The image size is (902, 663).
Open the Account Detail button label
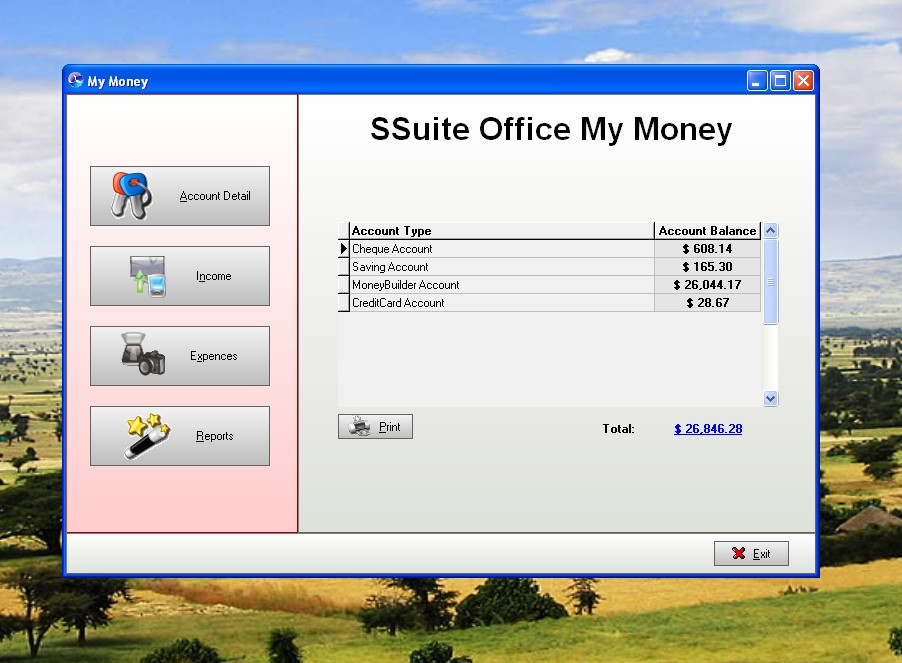pos(215,196)
